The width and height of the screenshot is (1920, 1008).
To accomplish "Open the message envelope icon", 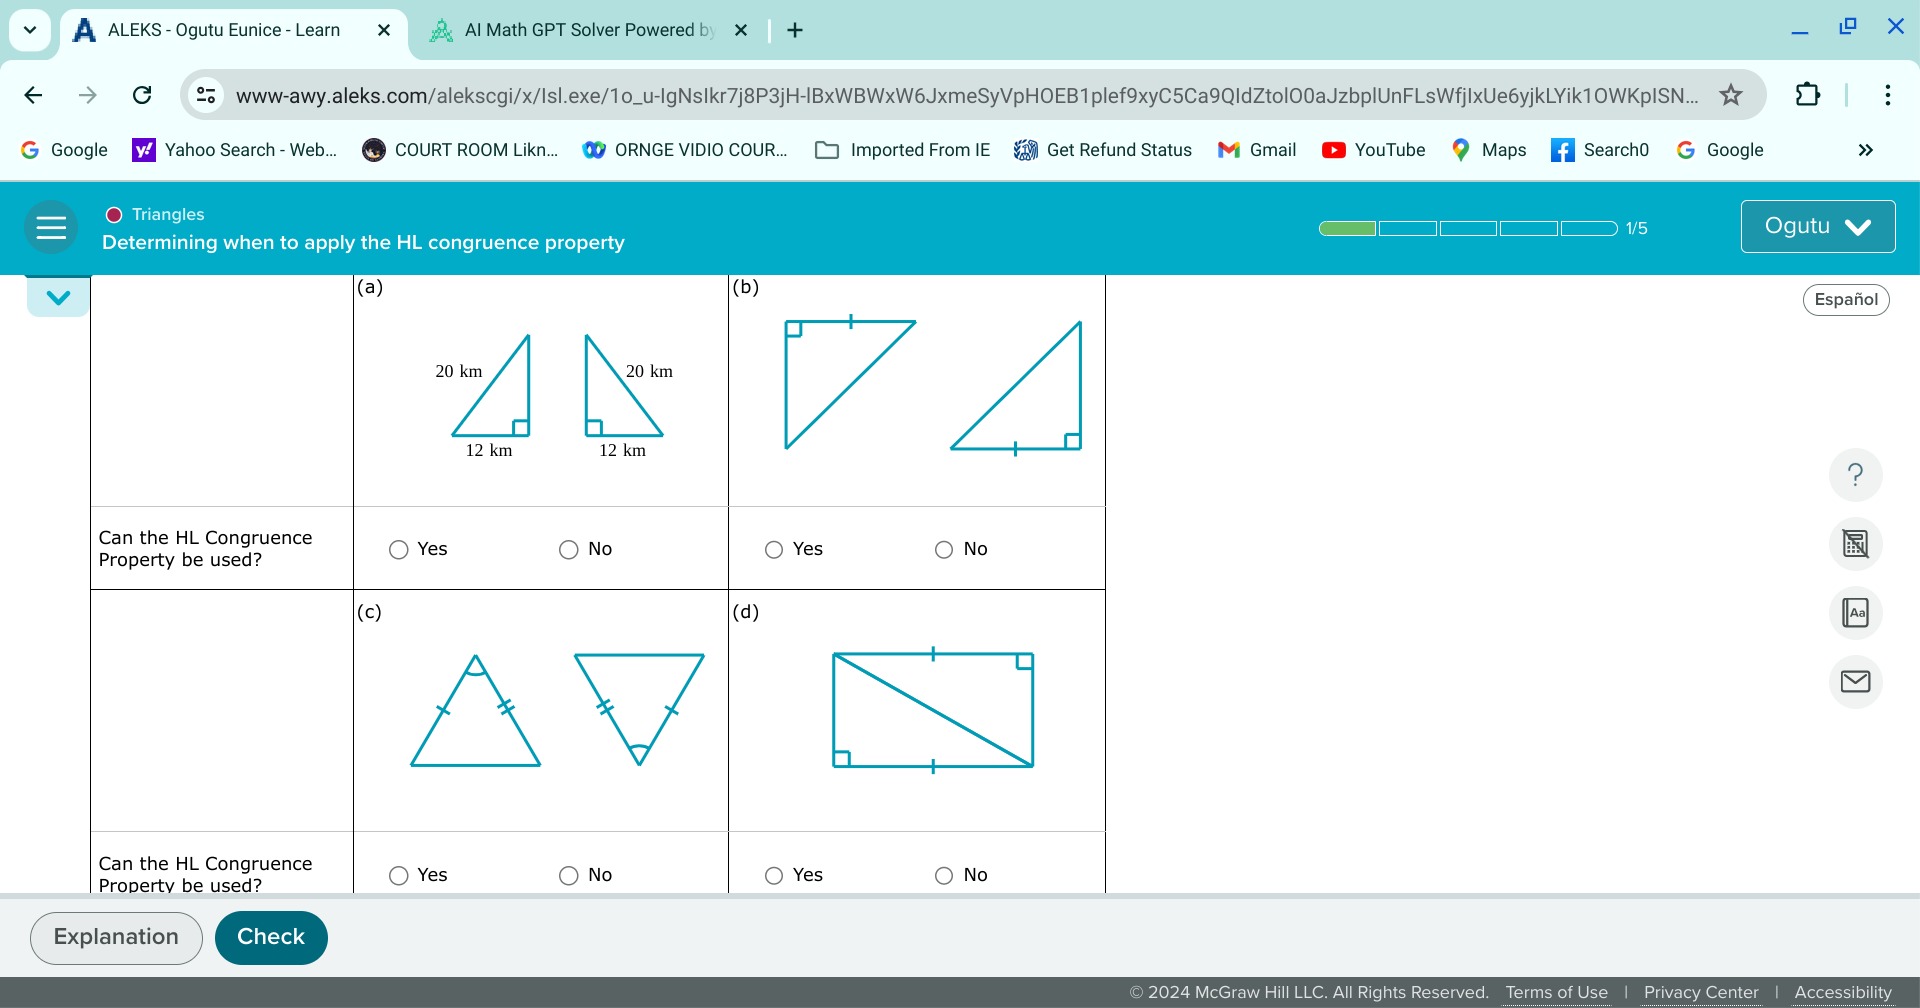I will [x=1855, y=682].
